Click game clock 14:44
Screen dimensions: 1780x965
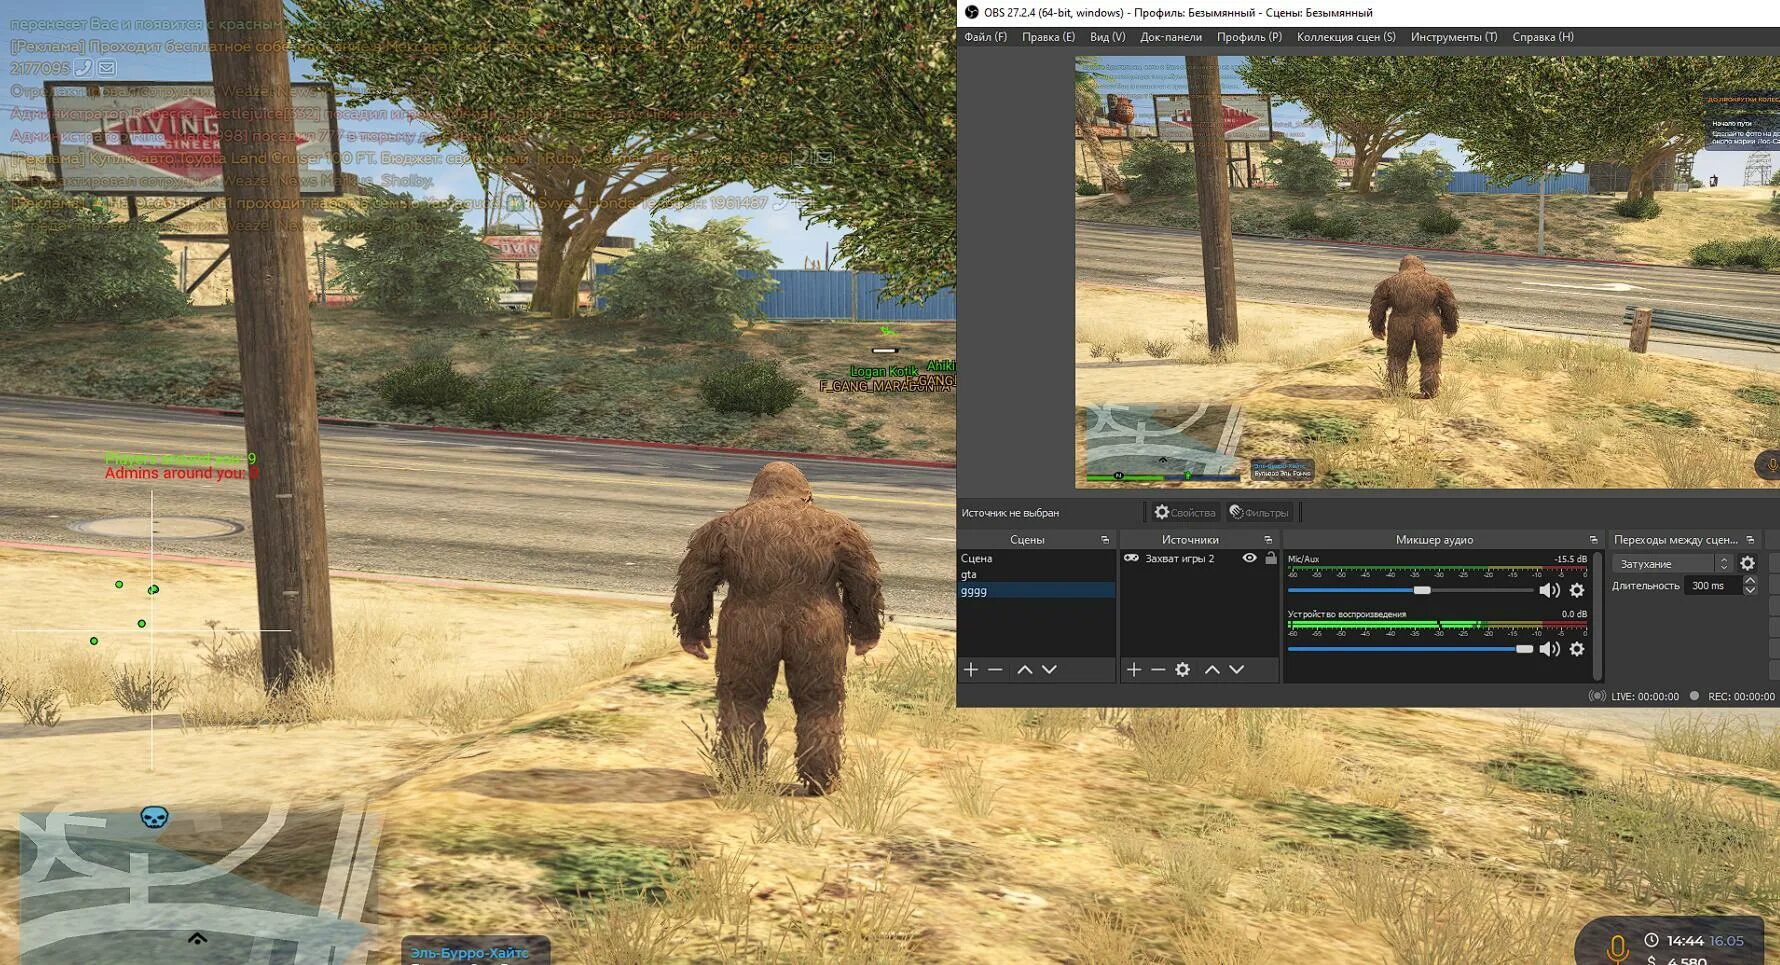(1685, 941)
